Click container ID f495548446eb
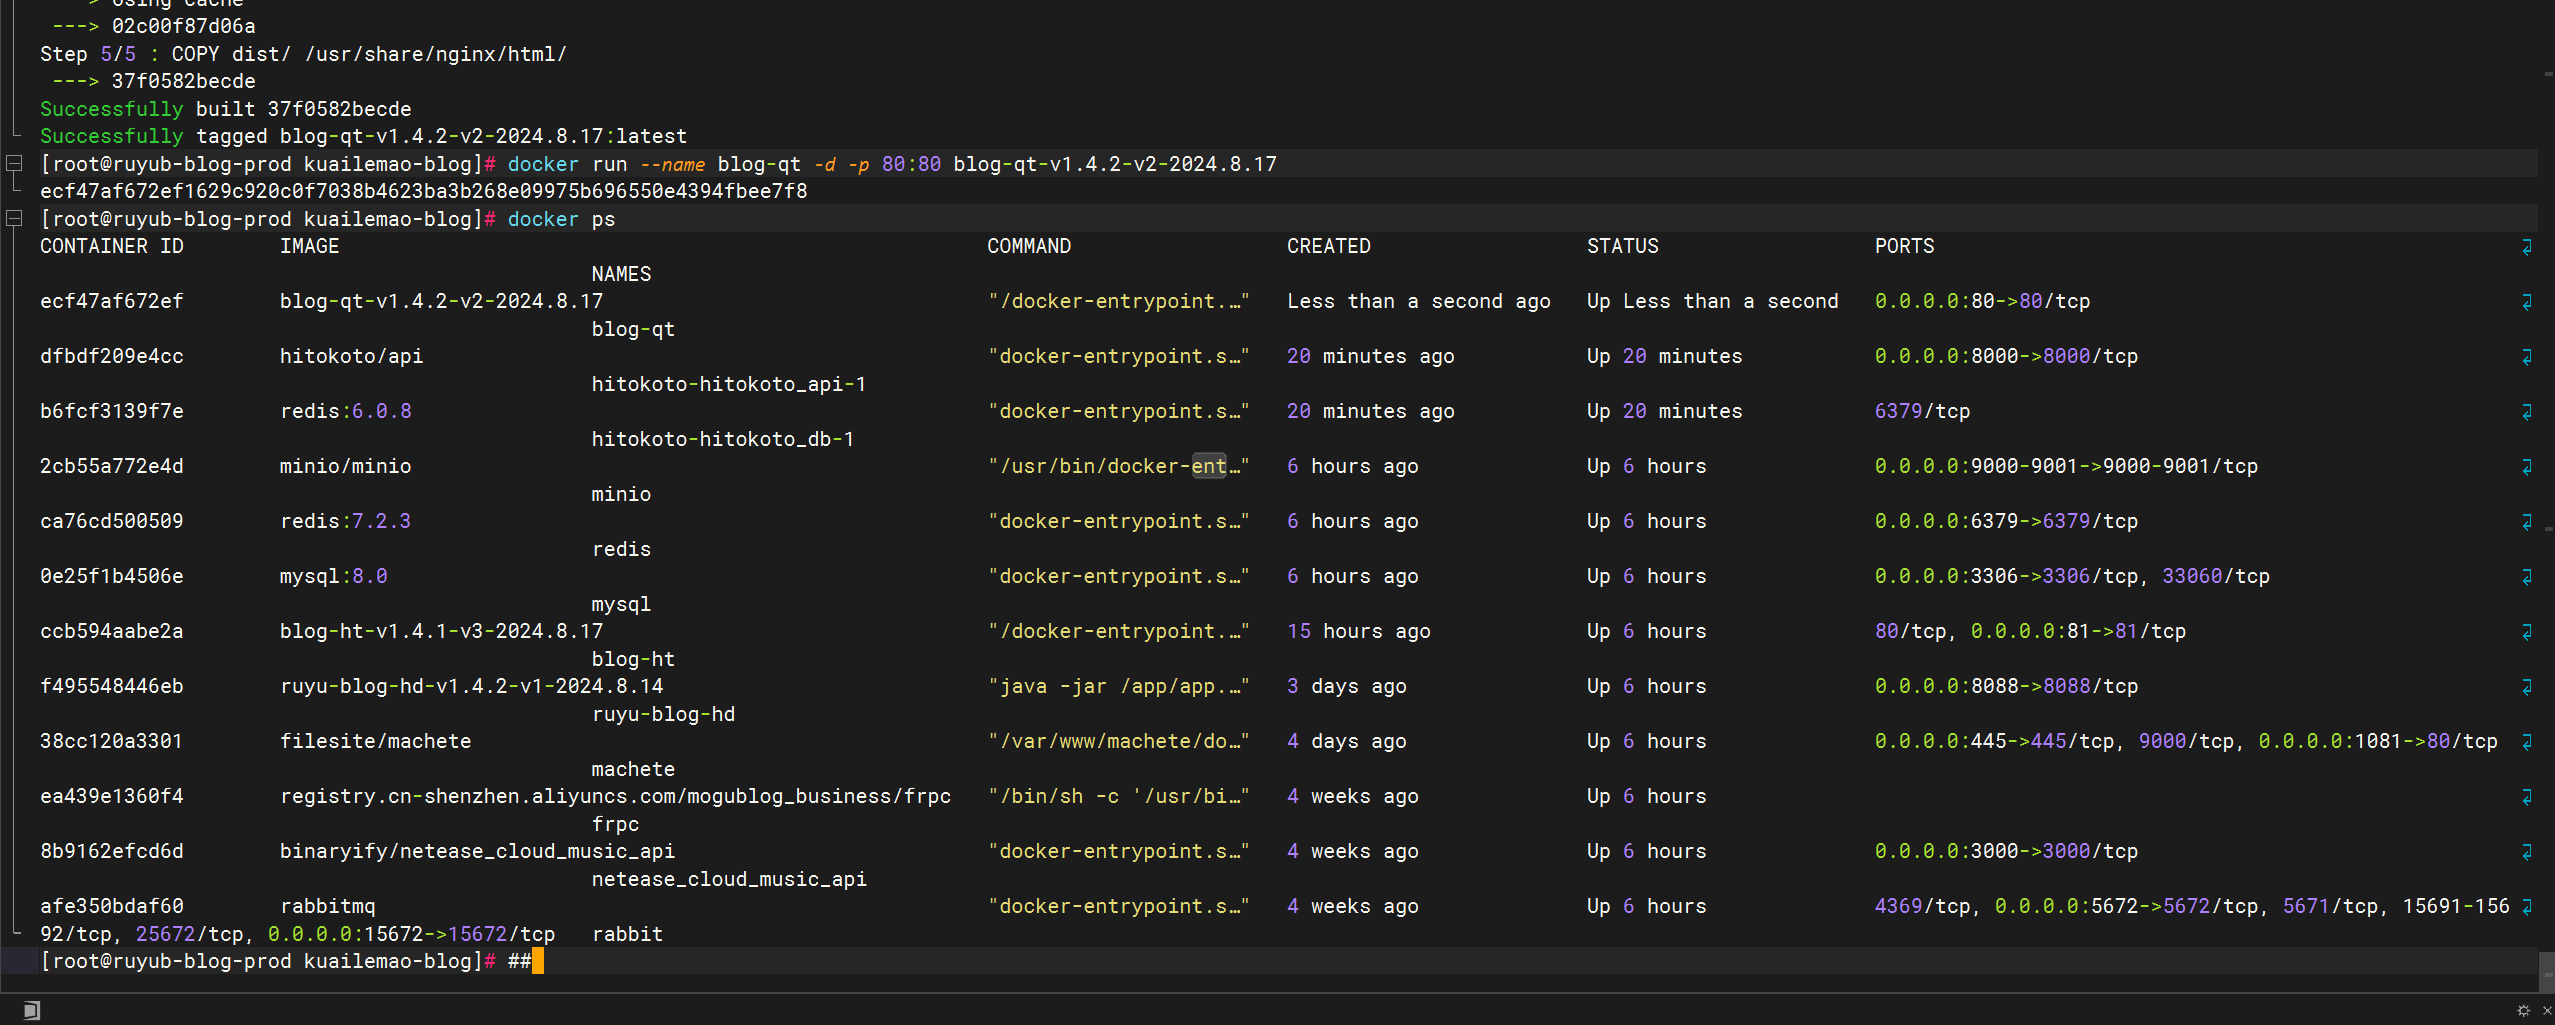The image size is (2555, 1025). (112, 686)
